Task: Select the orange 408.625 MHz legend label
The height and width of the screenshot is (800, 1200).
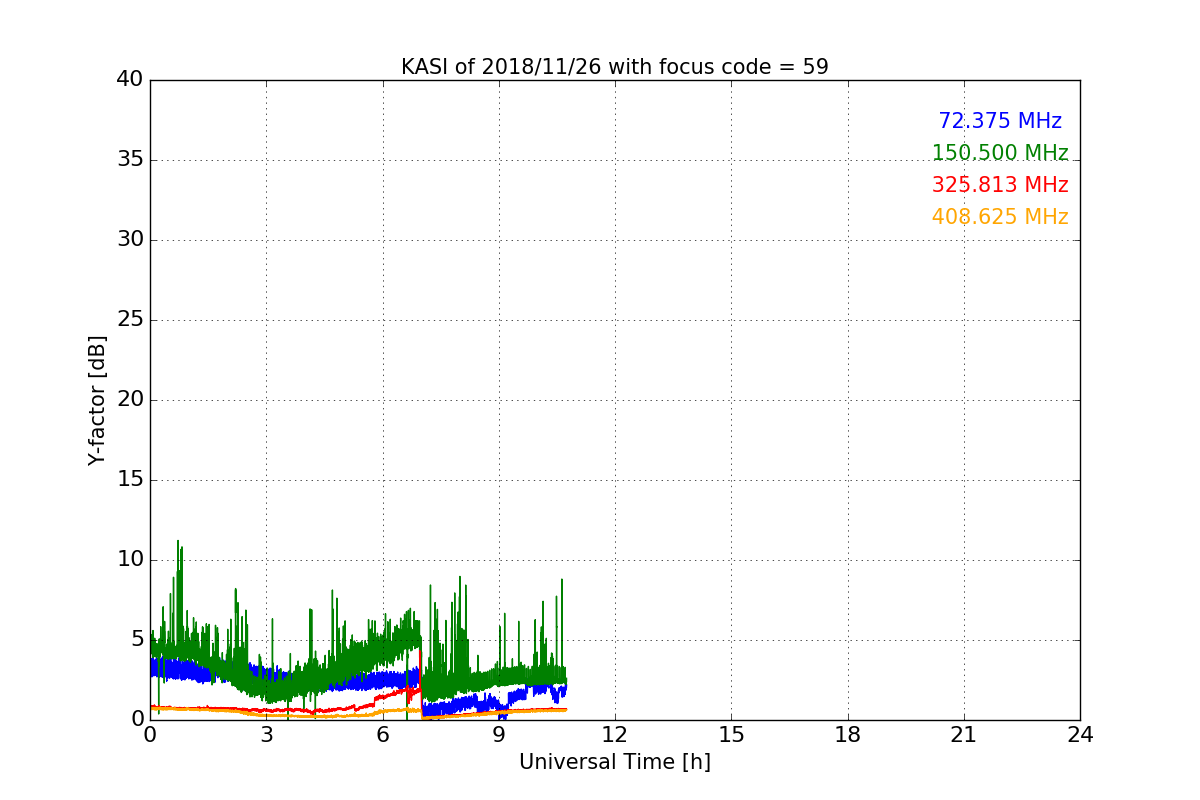Action: click(x=1000, y=217)
